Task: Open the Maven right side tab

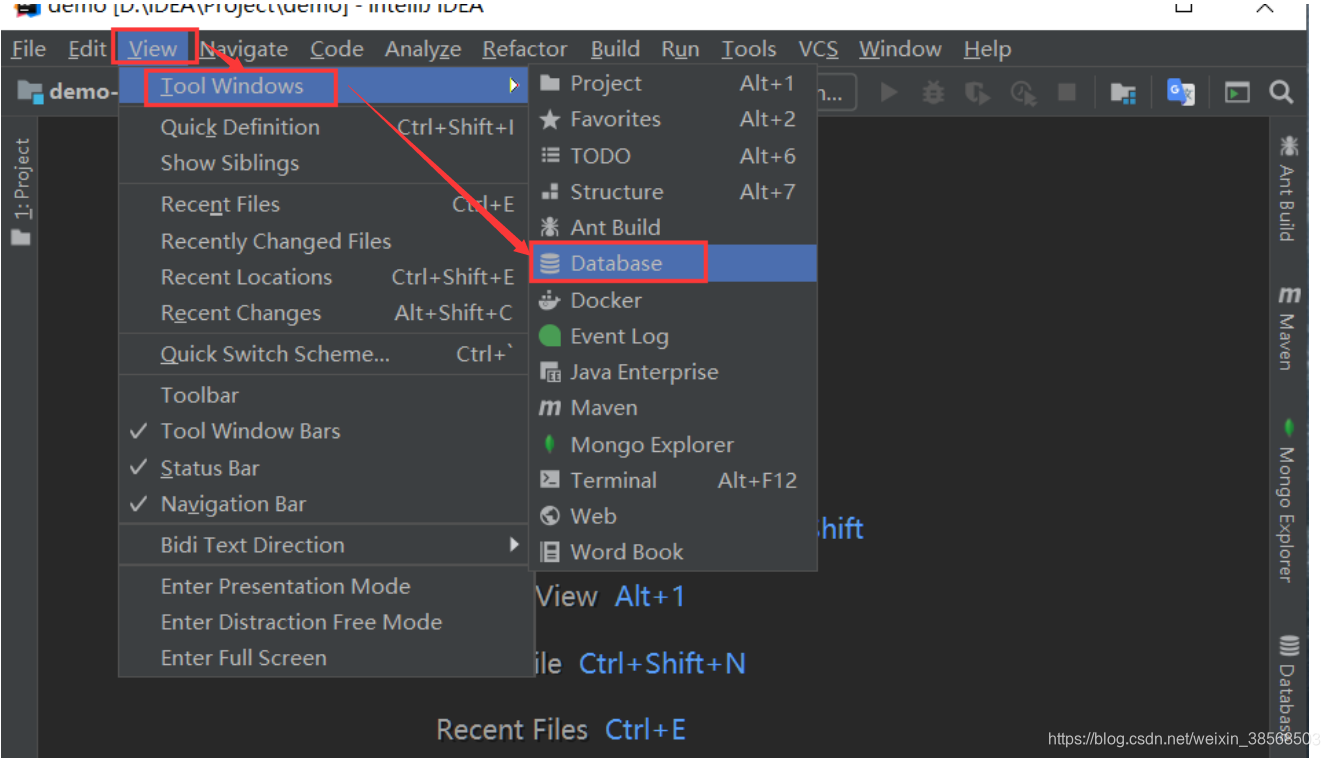Action: pos(1288,328)
